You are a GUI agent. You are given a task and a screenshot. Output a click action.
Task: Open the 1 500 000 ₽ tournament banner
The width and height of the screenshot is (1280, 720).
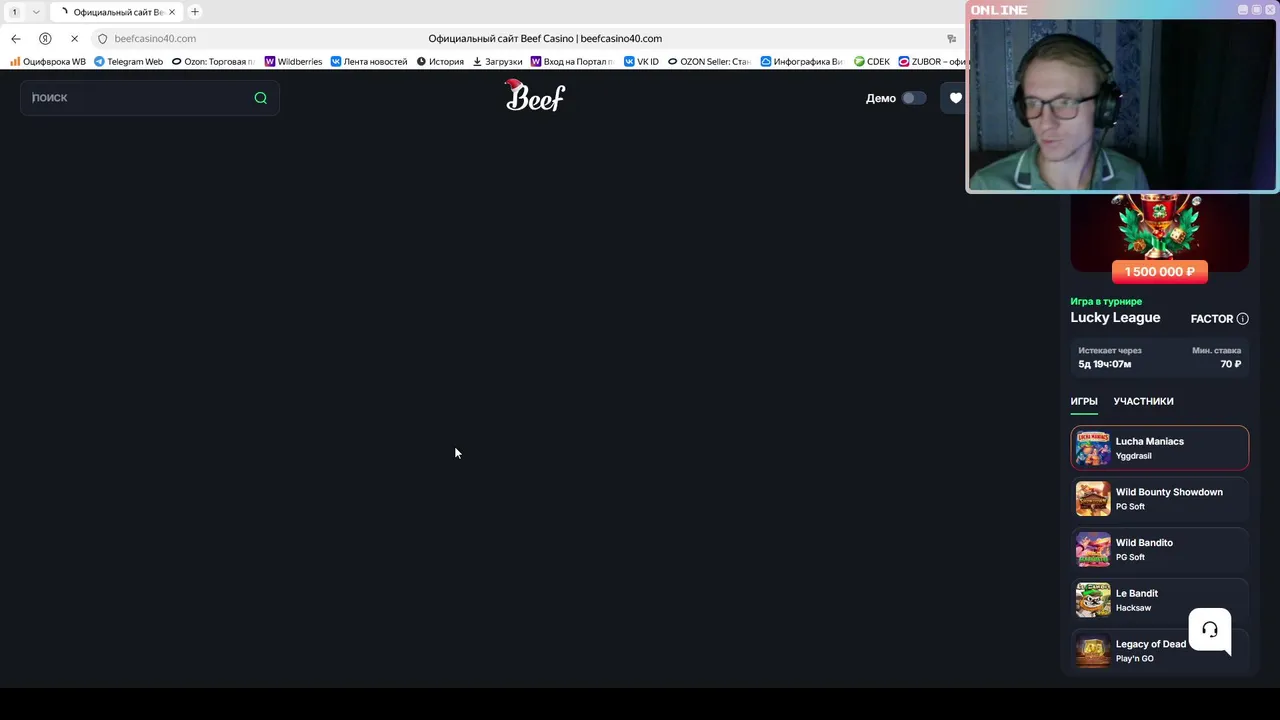(1160, 271)
